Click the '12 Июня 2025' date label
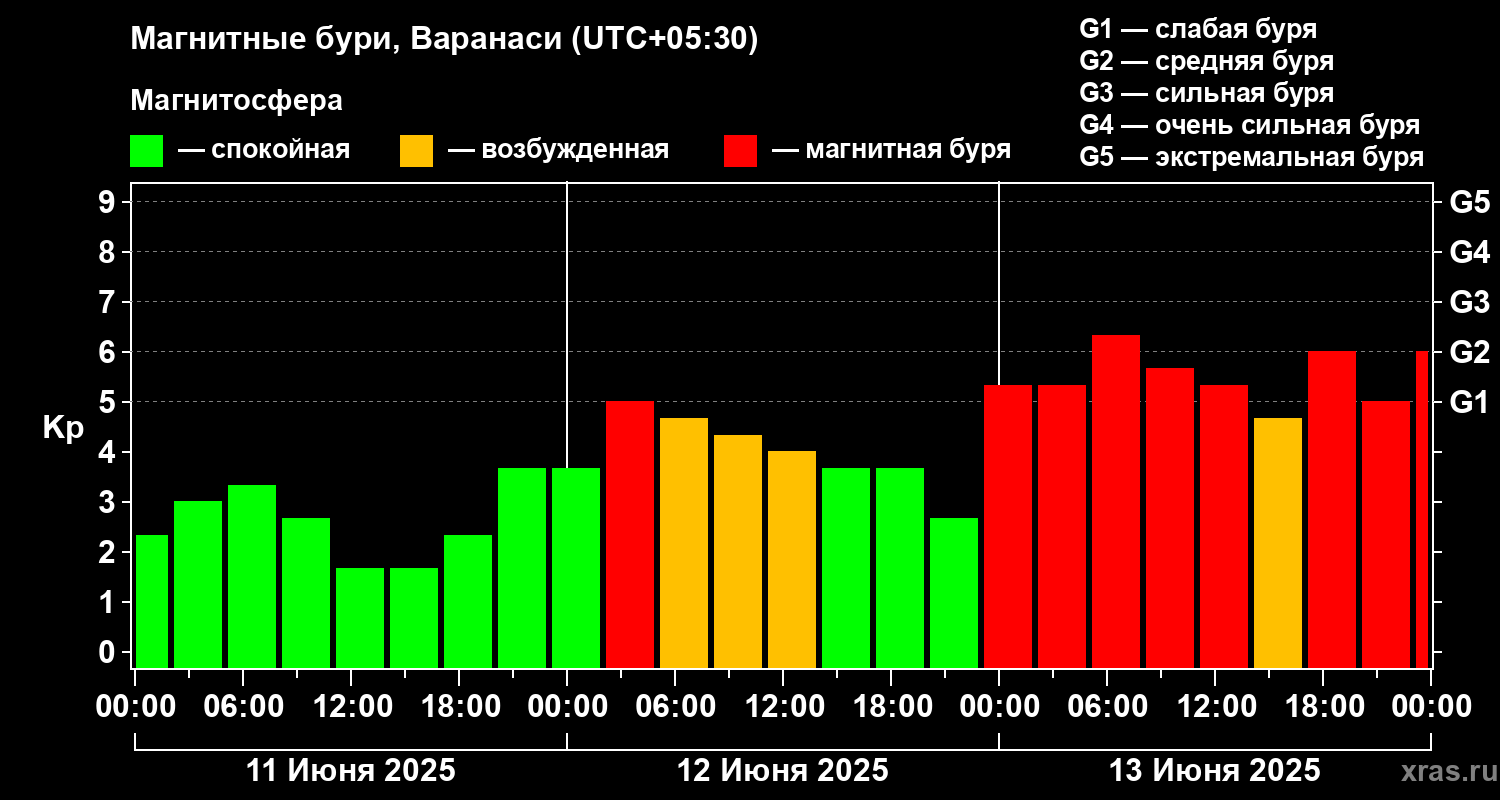 783,771
